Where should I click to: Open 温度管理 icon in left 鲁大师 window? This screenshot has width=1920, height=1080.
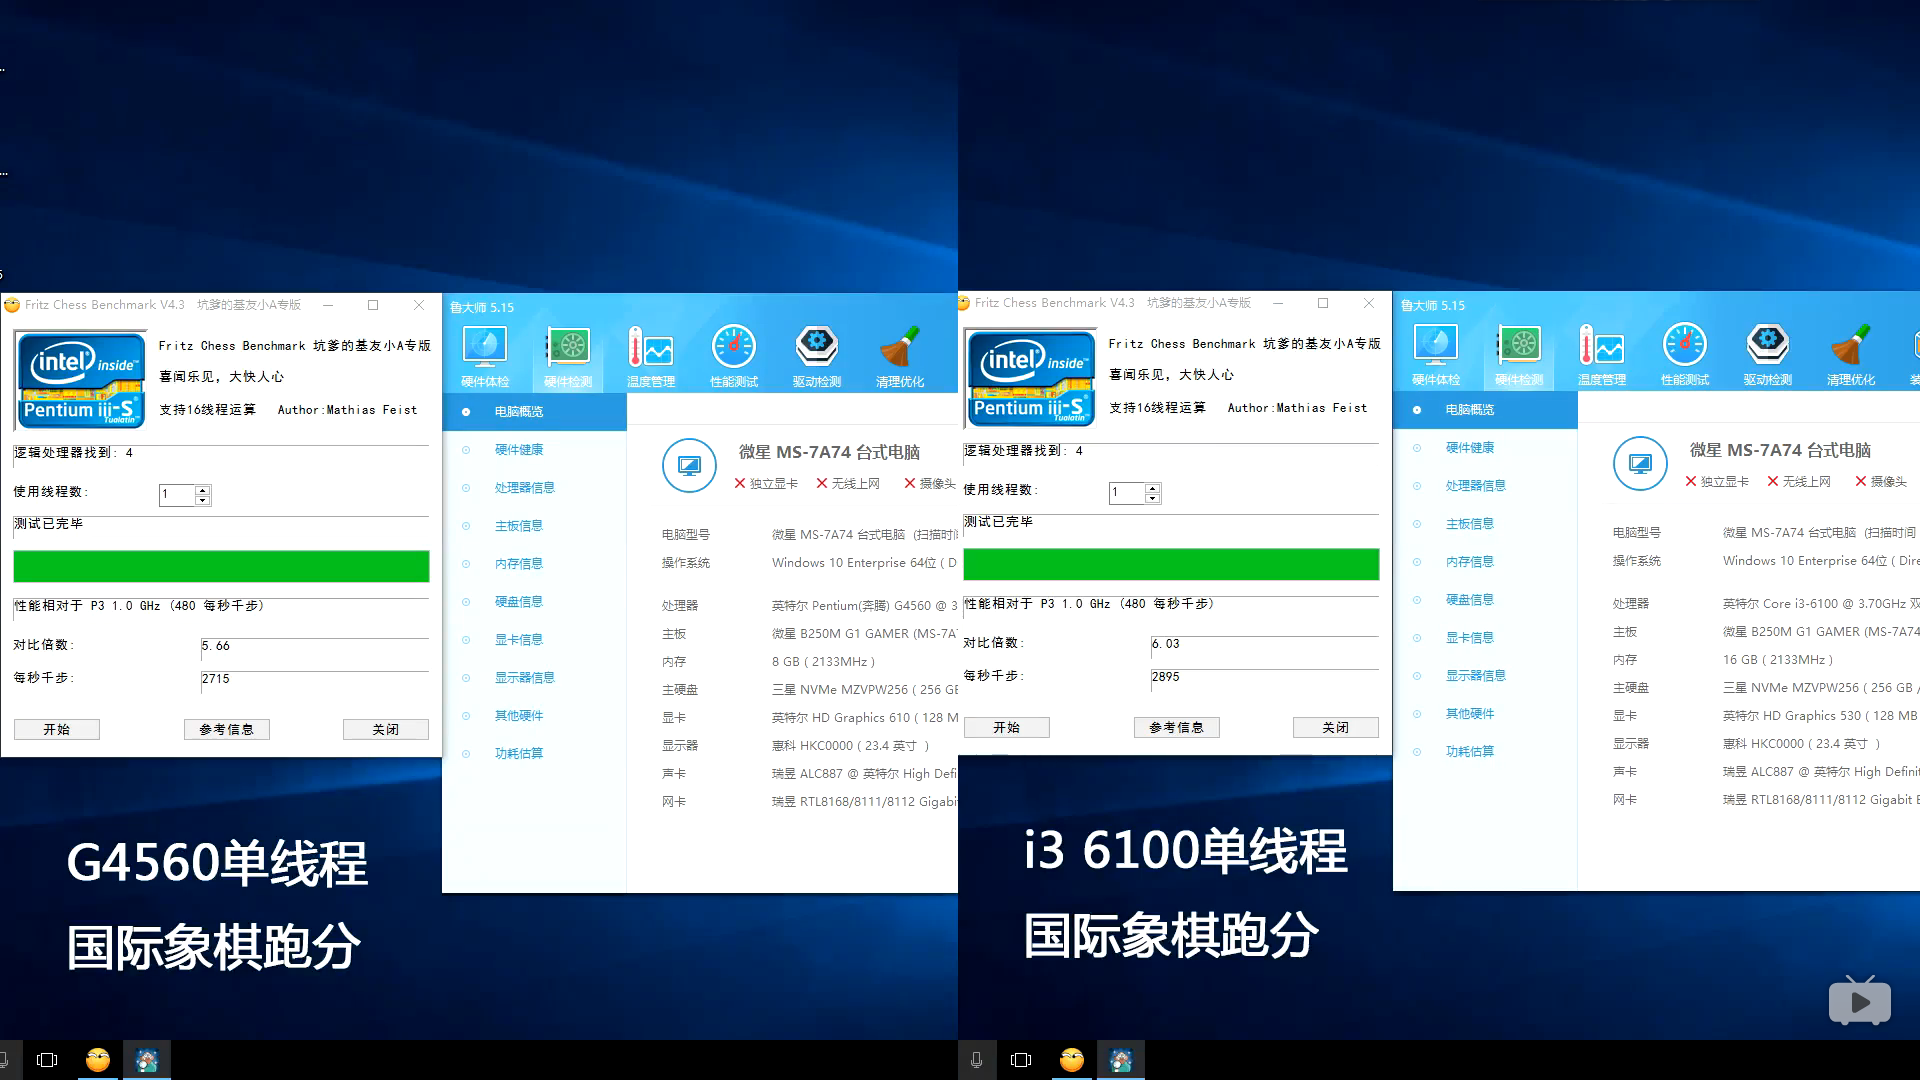pyautogui.click(x=651, y=357)
